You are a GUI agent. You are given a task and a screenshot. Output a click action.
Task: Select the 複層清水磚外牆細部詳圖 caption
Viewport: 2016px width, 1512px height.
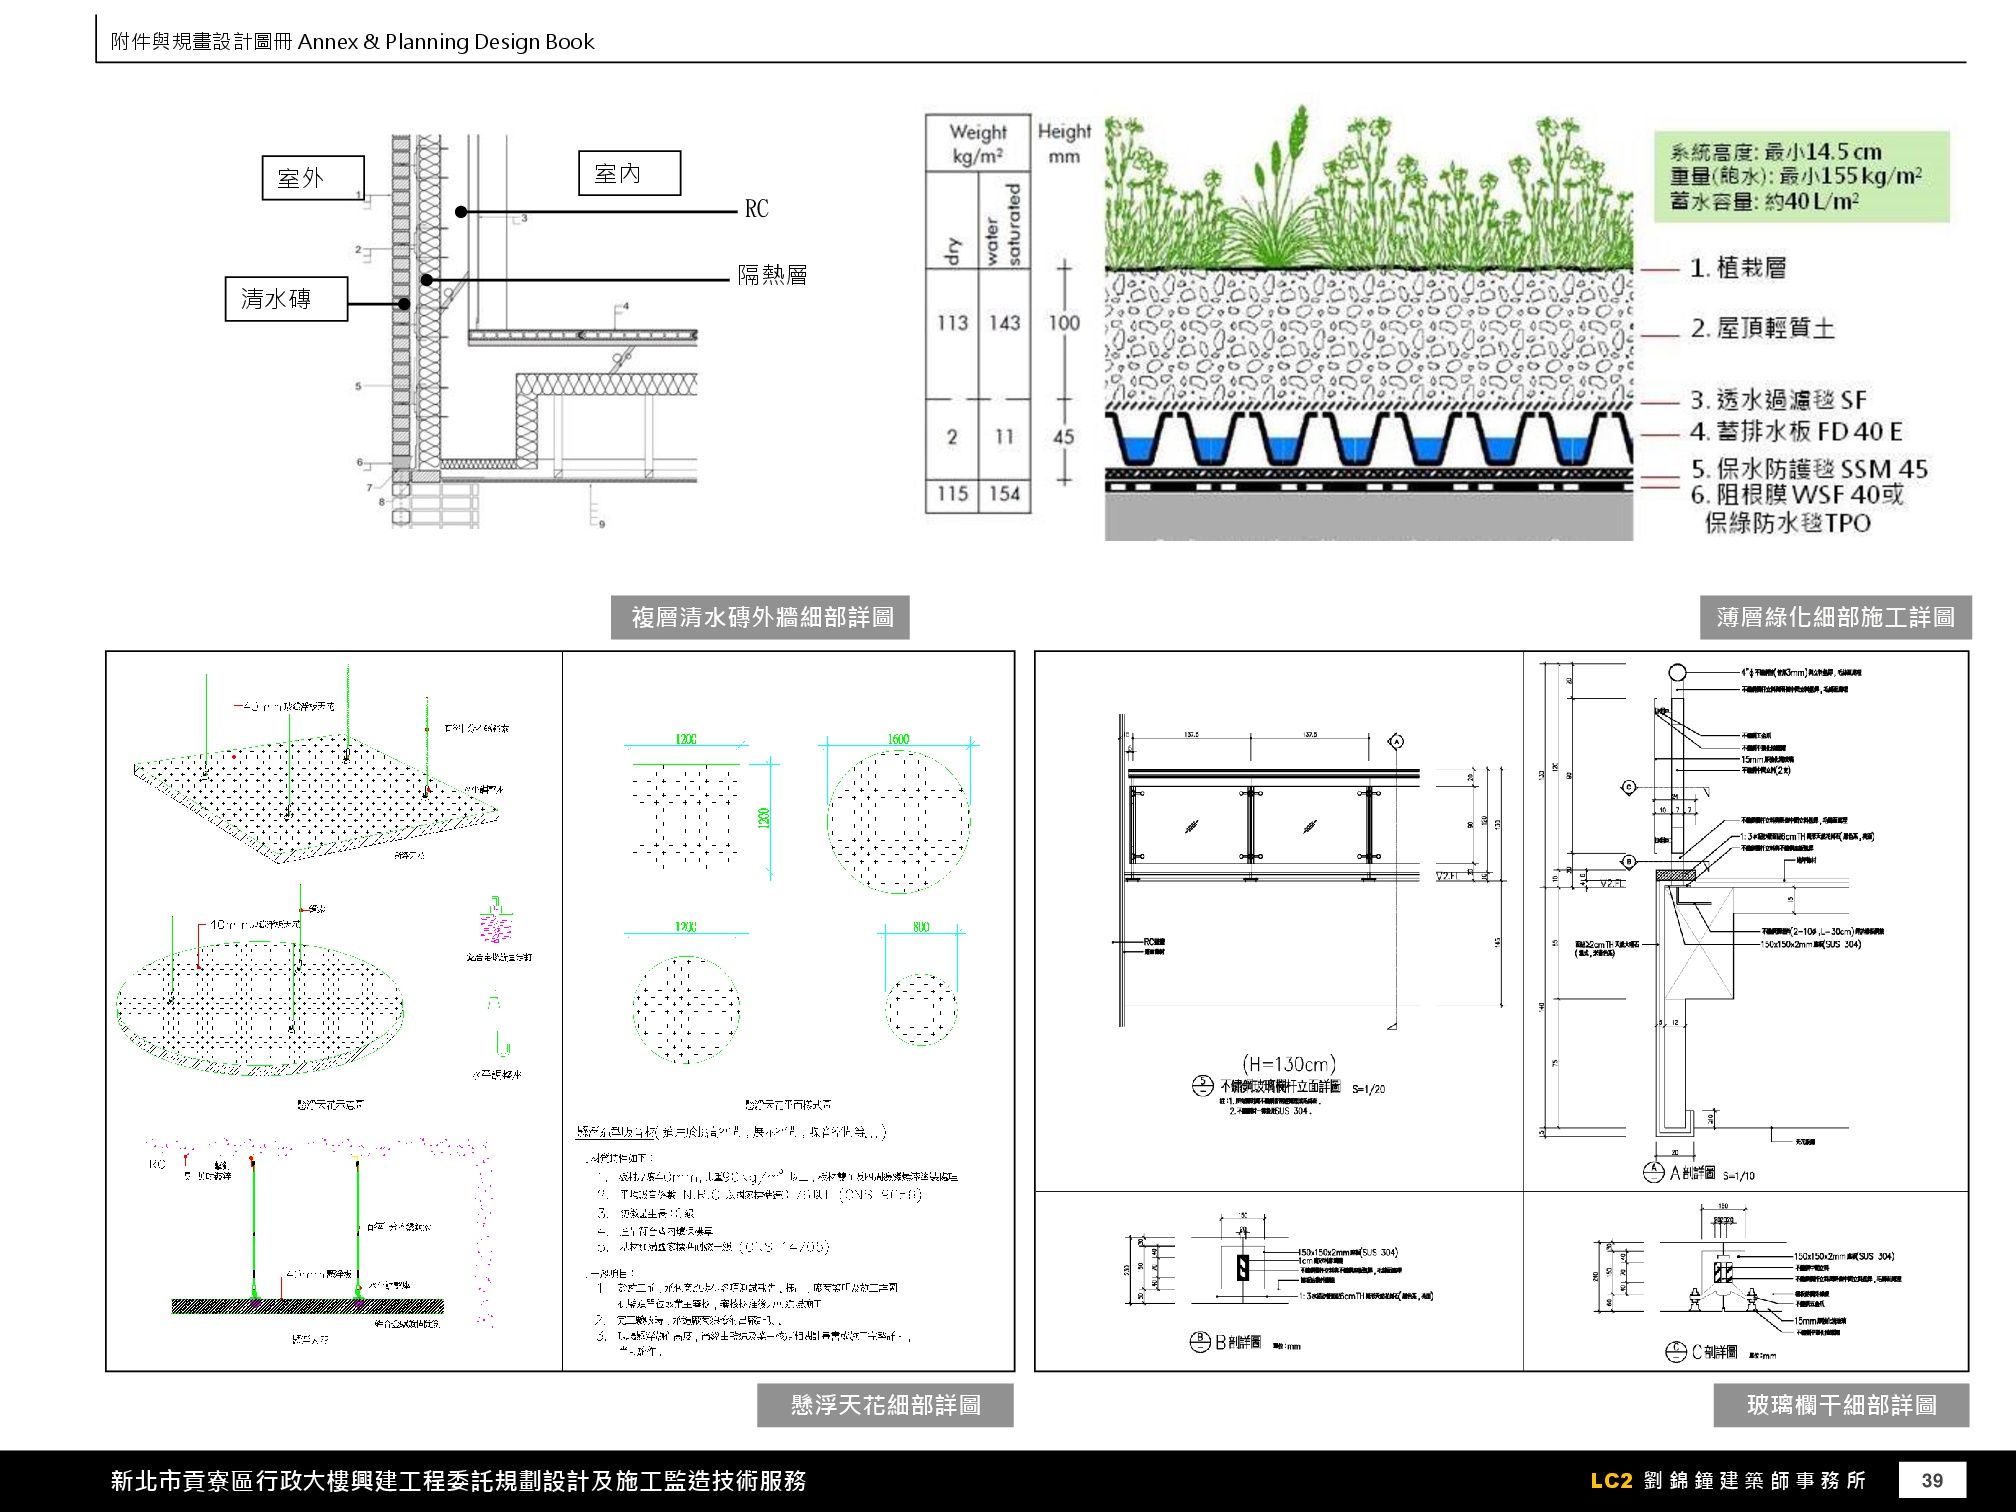pyautogui.click(x=760, y=617)
